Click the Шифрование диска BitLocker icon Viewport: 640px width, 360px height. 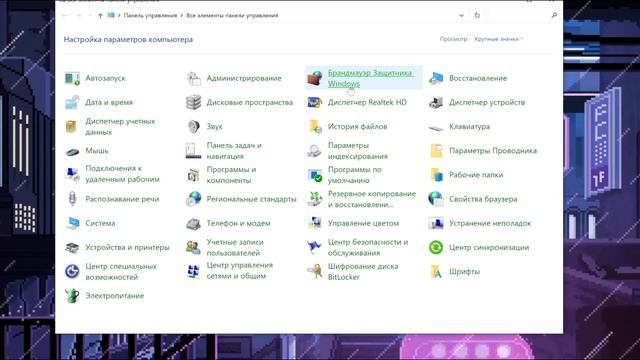point(315,271)
